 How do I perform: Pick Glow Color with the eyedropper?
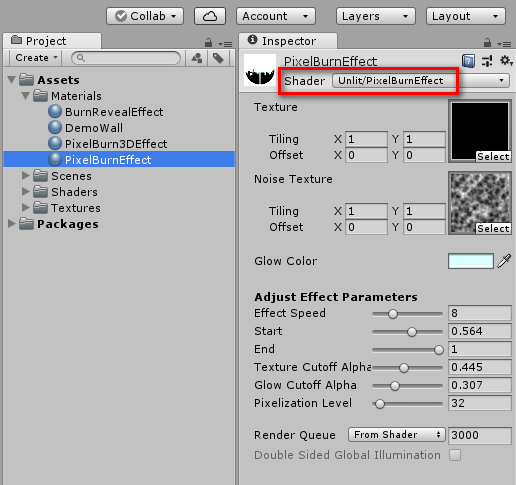[504, 261]
